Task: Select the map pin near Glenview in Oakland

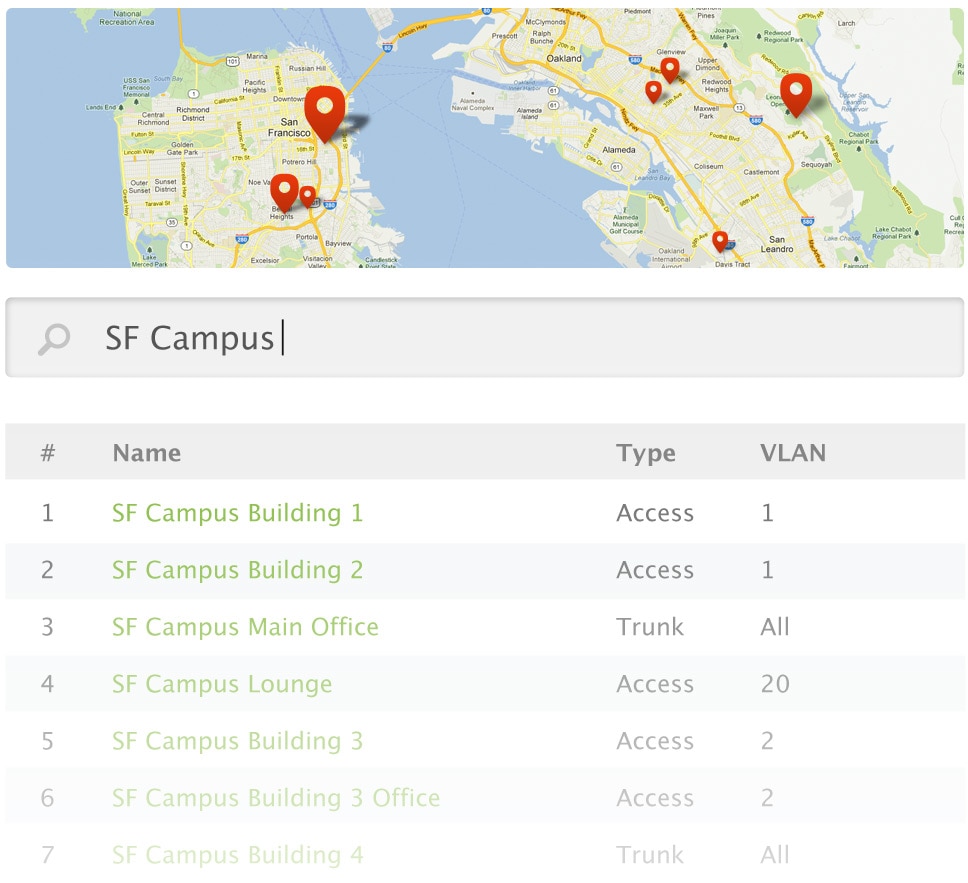Action: [x=670, y=70]
